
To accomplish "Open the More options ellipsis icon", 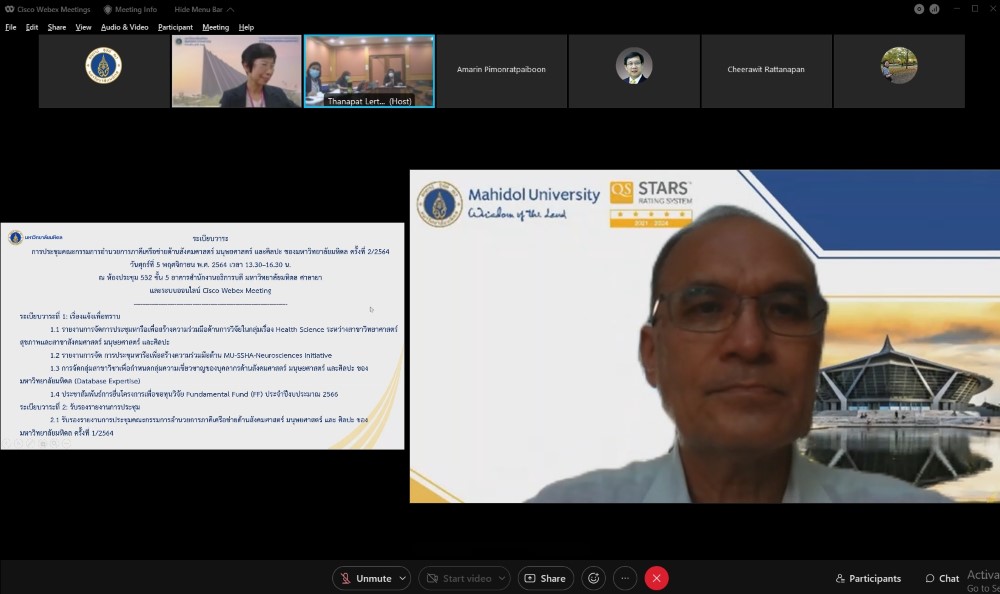I will pos(625,578).
